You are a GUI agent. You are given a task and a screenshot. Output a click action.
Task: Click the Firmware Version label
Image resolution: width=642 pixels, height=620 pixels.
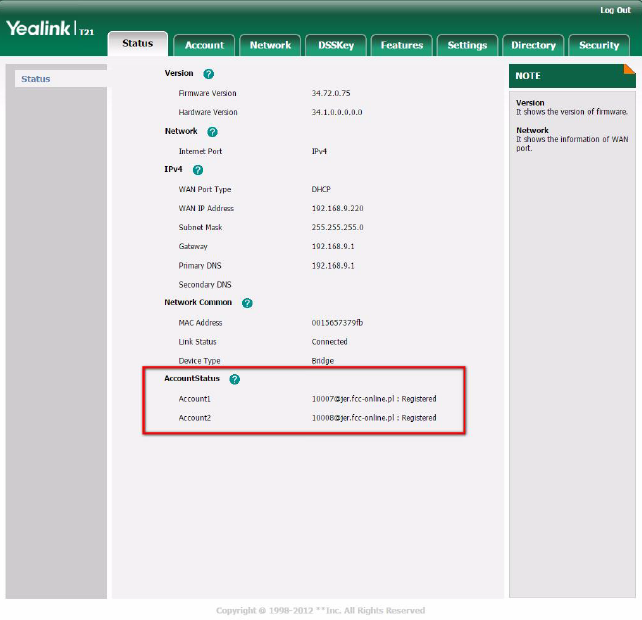207,93
